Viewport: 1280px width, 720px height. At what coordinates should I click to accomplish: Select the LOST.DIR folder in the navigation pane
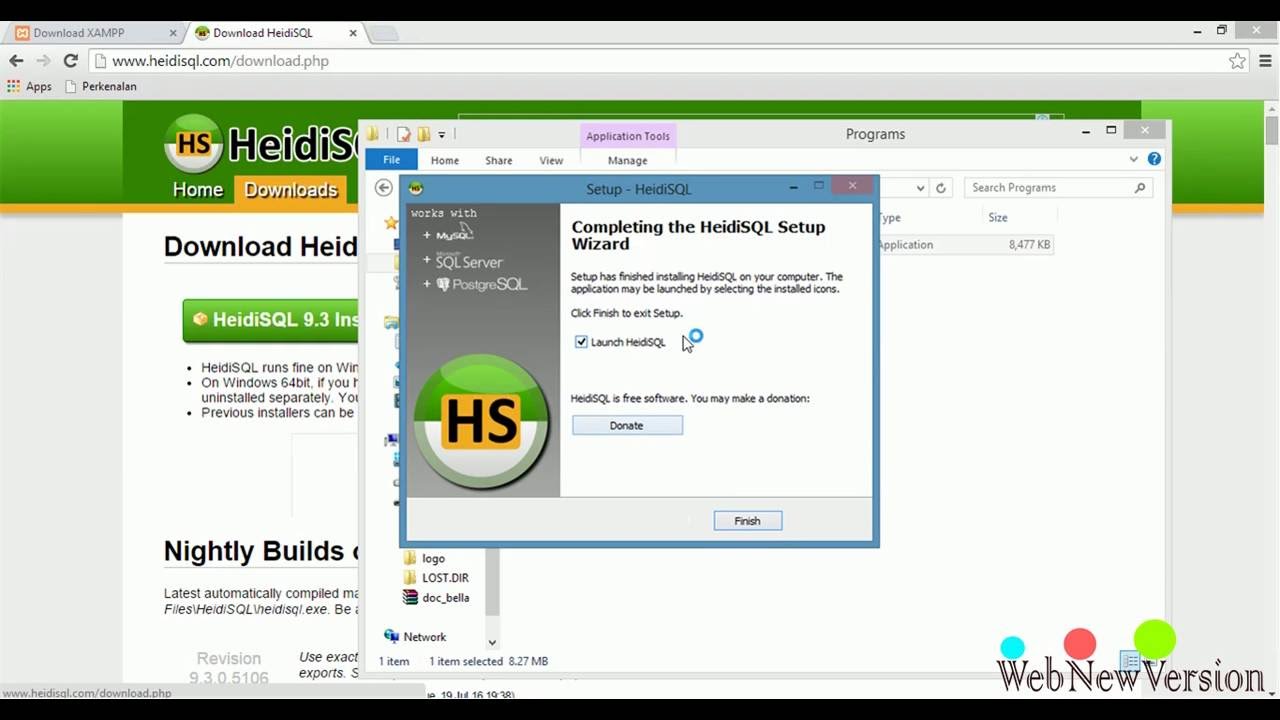[445, 578]
